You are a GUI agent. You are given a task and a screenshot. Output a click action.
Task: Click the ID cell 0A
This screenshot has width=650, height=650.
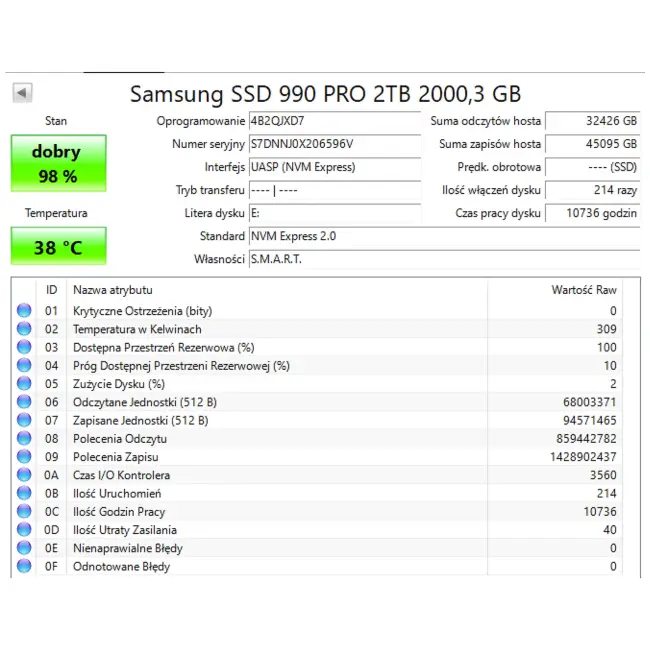tap(51, 475)
